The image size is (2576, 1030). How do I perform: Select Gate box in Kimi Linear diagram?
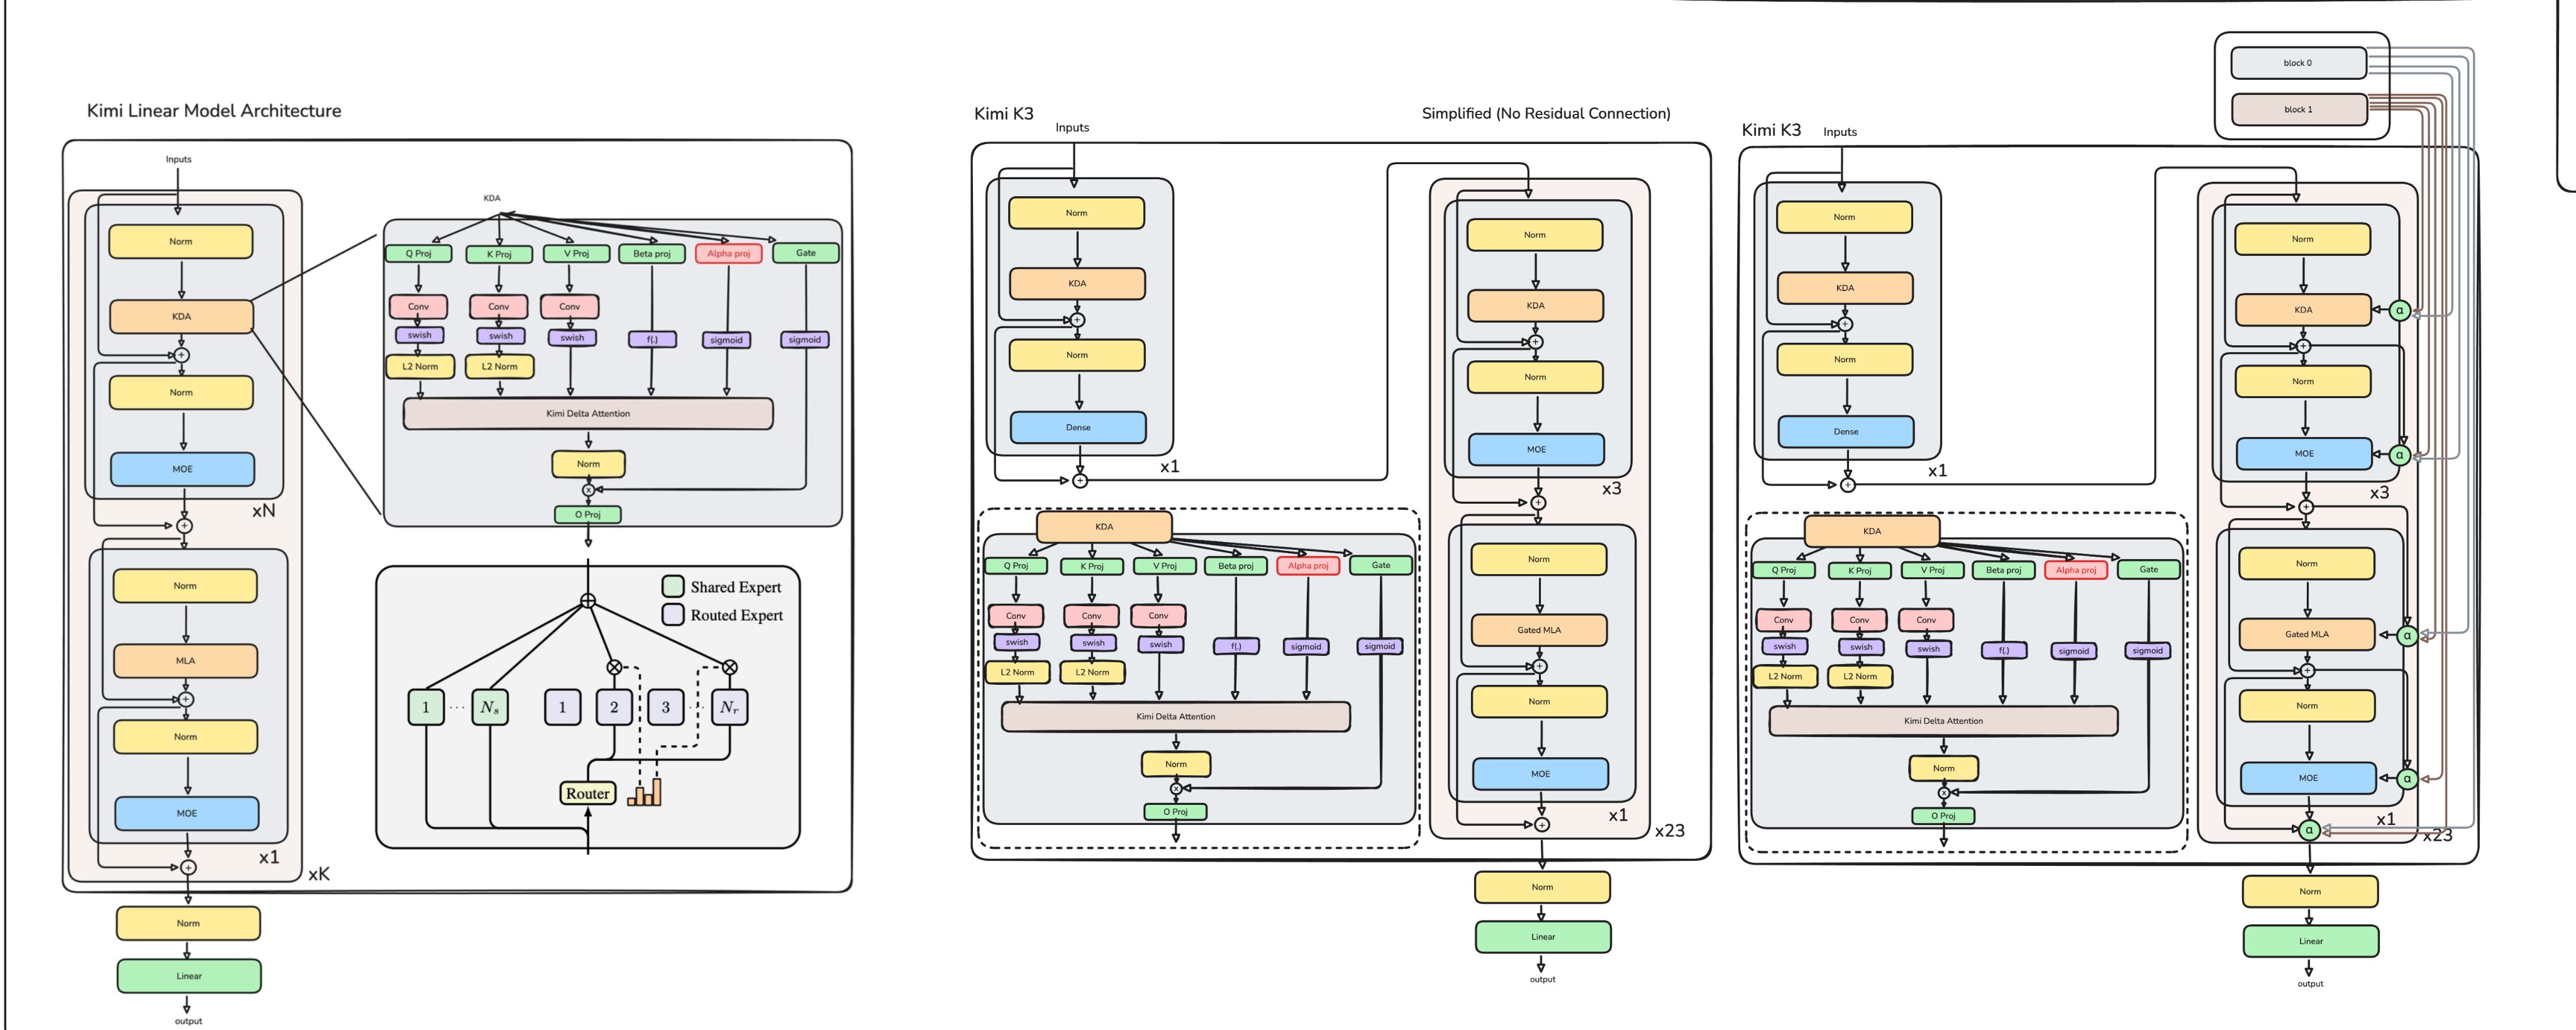(806, 253)
